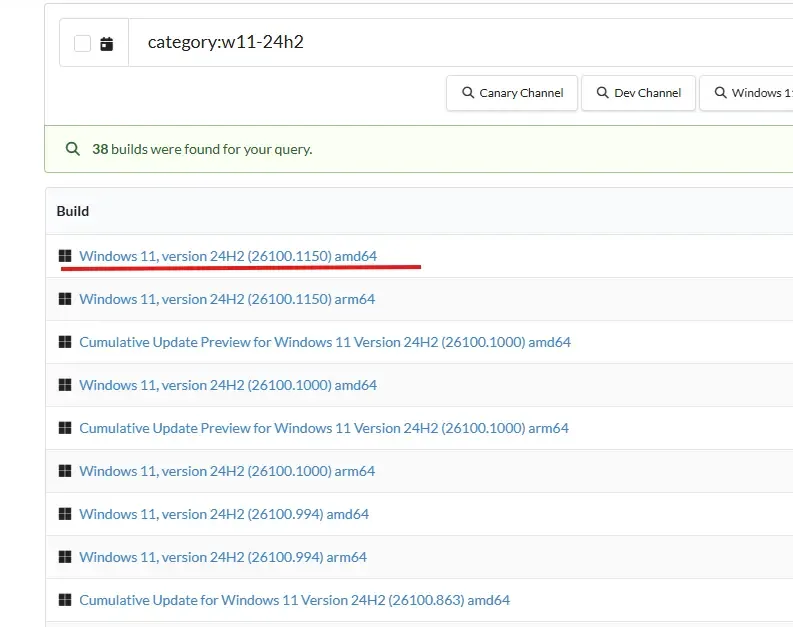The image size is (793, 627).
Task: Click Windows logo beside 26100.863 amd64 row
Action: [65, 600]
